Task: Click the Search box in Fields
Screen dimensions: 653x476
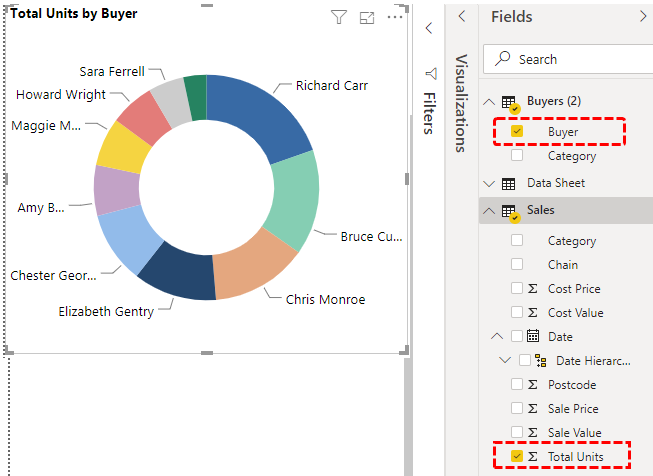Action: pyautogui.click(x=568, y=59)
